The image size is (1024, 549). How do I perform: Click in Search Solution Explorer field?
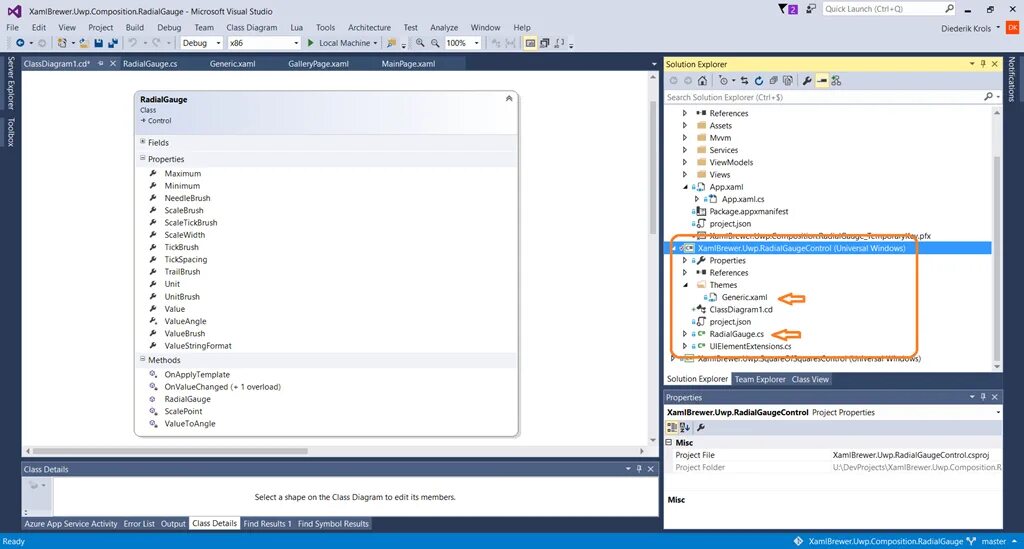[x=823, y=97]
